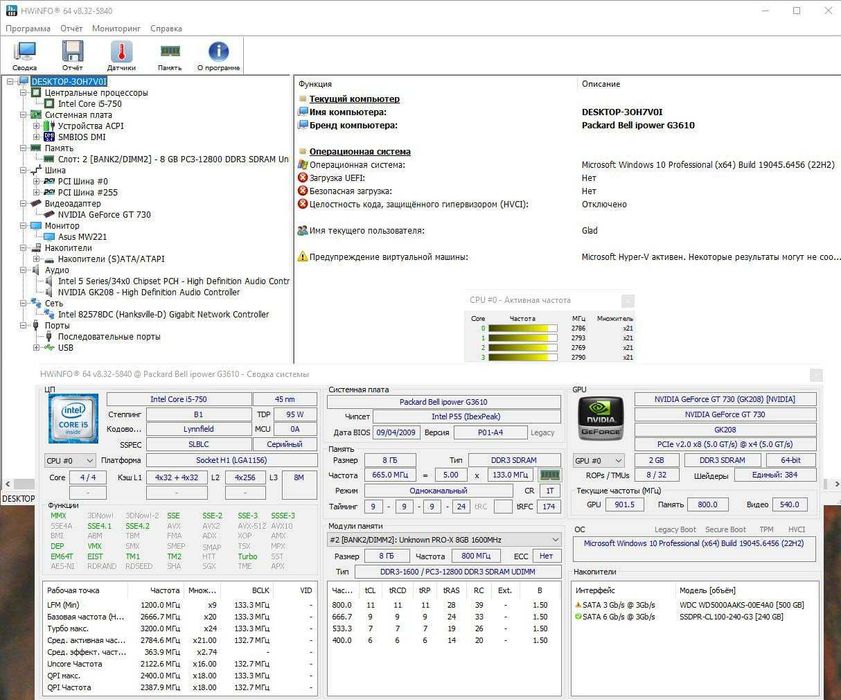The width and height of the screenshot is (841, 700).
Task: Open the CPU #0 dropdown
Action: pos(70,460)
